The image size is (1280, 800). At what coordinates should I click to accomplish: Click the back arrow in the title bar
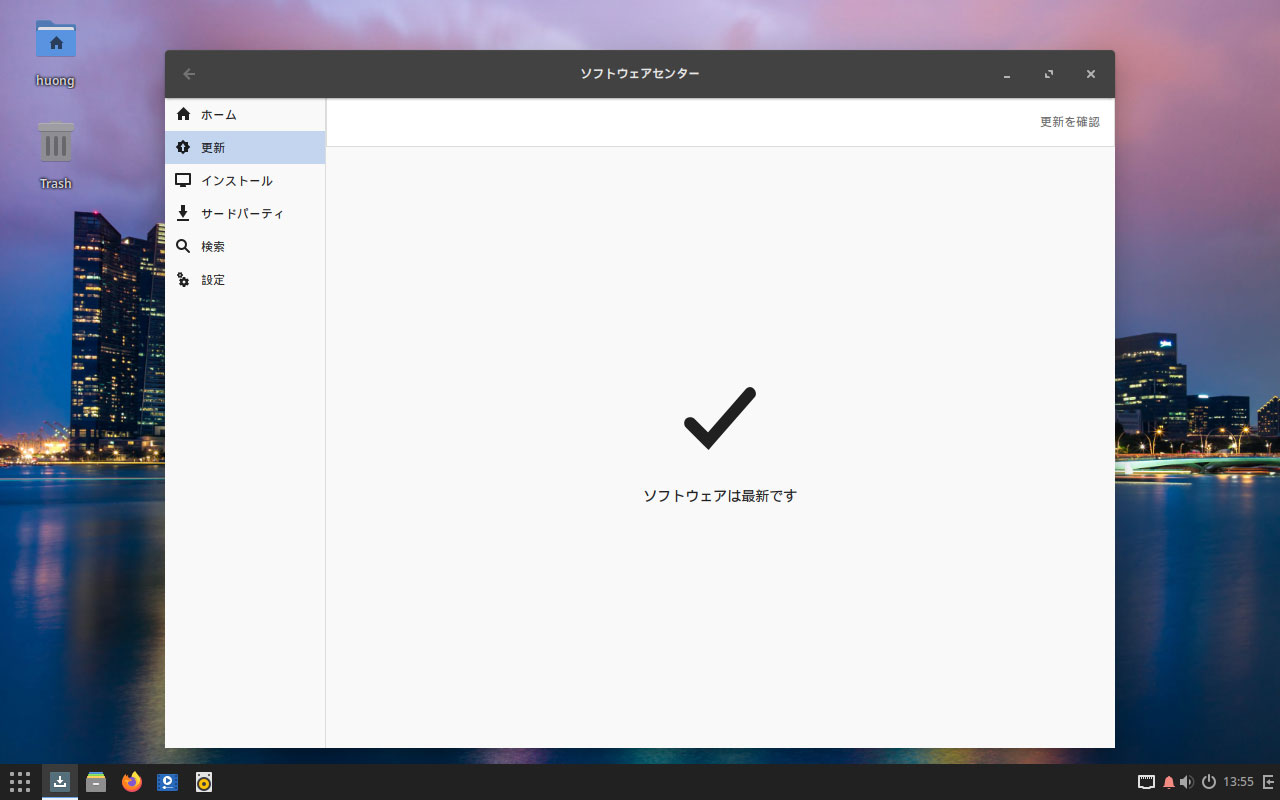pyautogui.click(x=189, y=74)
